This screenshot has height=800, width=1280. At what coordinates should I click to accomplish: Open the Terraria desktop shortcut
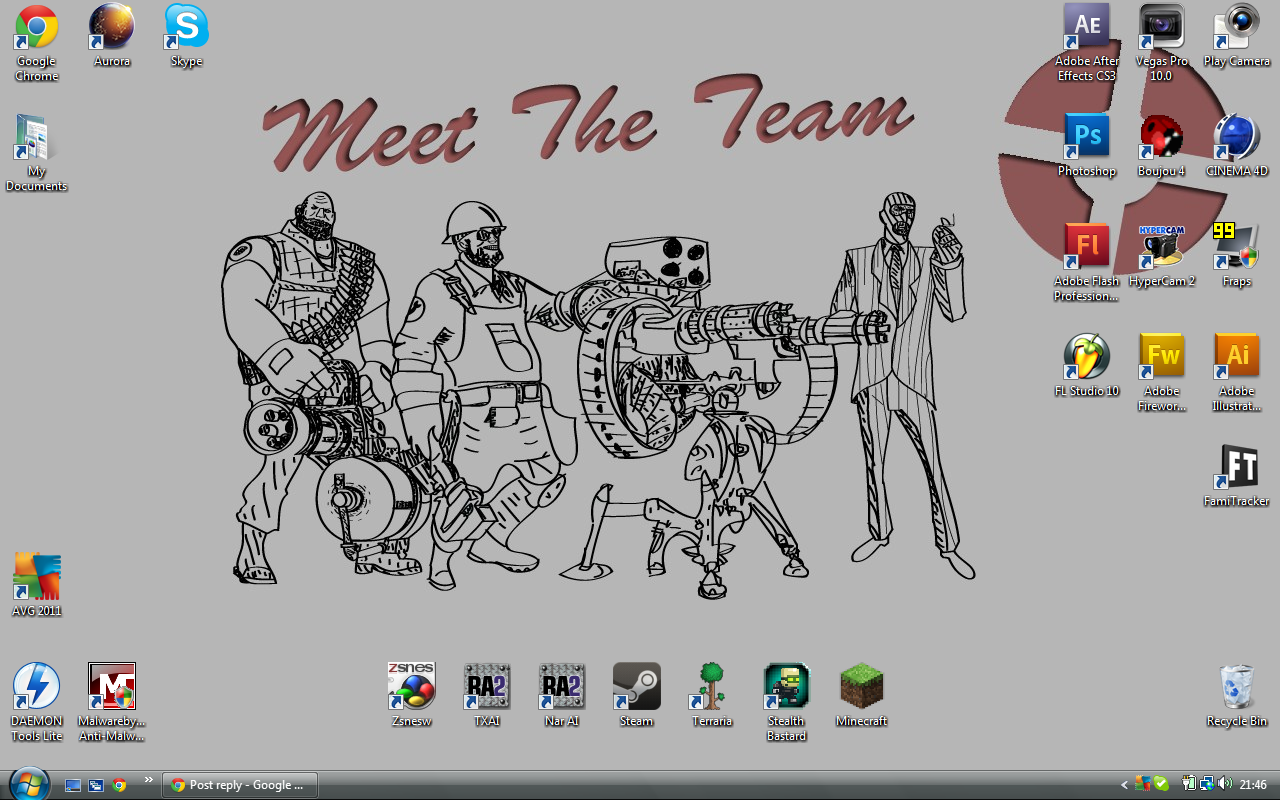point(712,687)
